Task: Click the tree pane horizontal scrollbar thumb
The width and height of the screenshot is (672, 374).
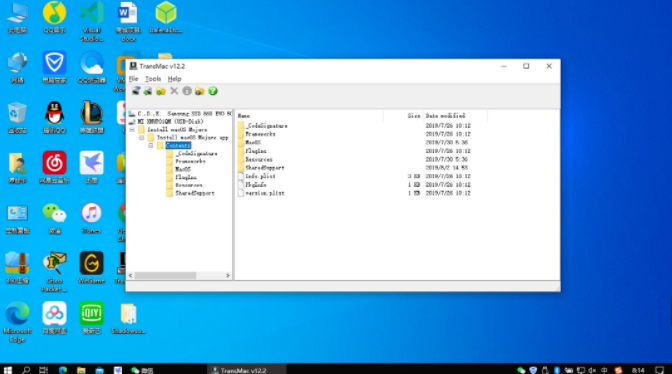Action: point(165,275)
